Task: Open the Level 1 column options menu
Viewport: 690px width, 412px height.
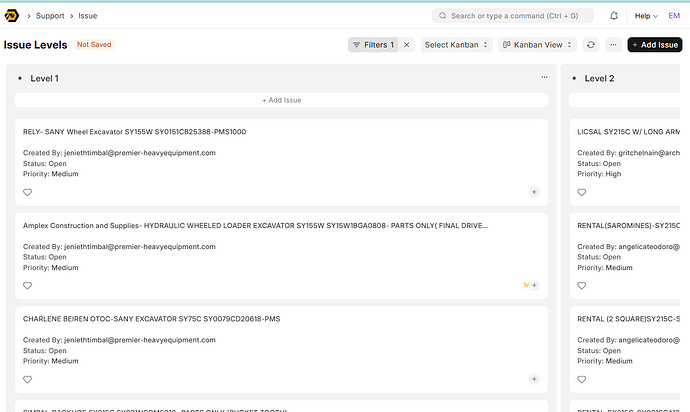Action: click(544, 77)
